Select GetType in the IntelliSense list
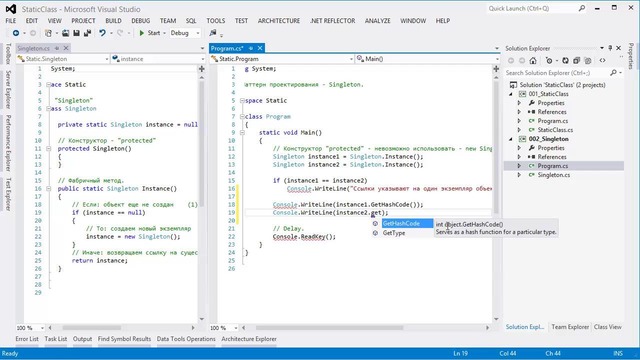Image resolution: width=640 pixels, height=360 pixels. click(x=394, y=233)
